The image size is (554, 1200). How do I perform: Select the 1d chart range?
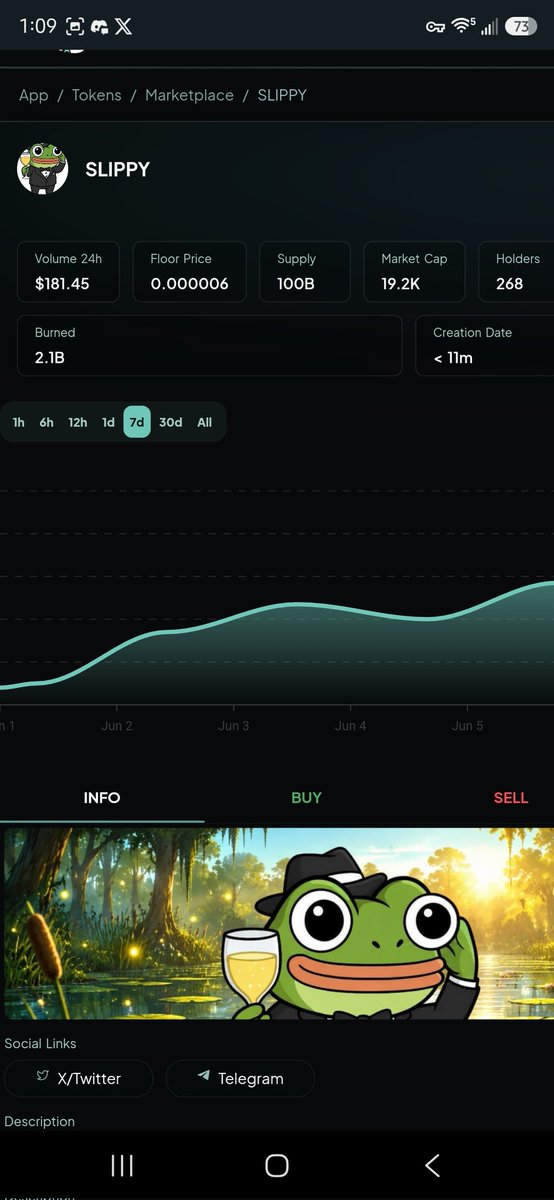108,422
